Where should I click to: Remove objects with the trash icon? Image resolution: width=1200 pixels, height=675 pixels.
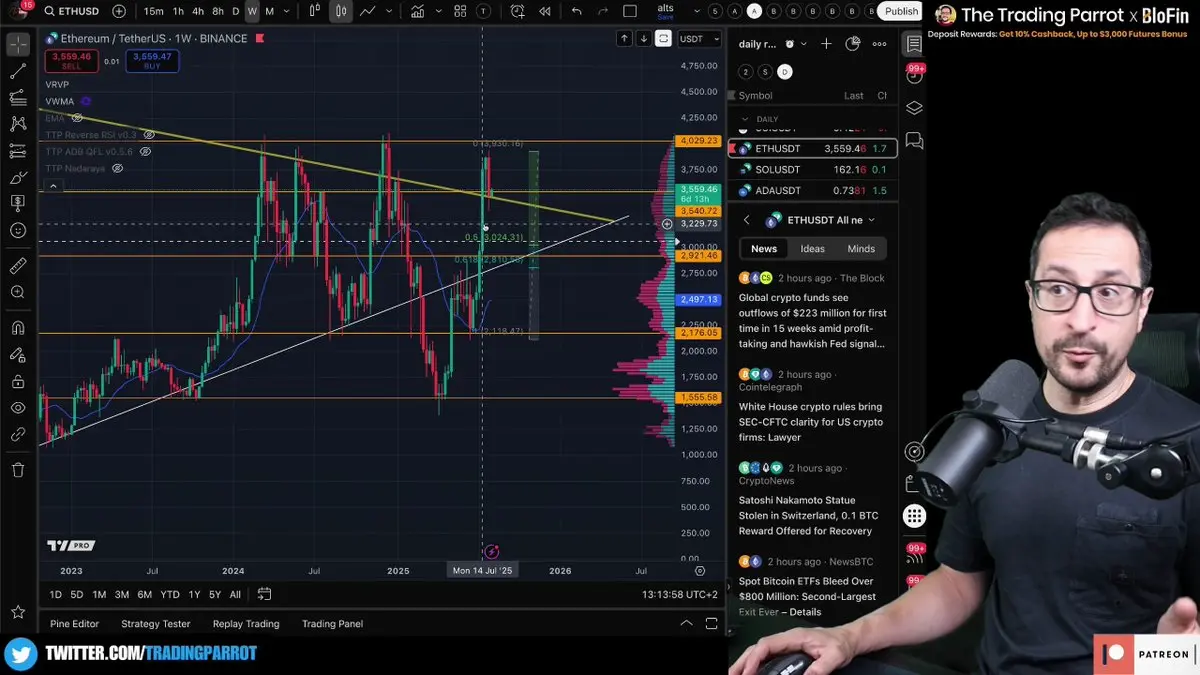coord(18,469)
